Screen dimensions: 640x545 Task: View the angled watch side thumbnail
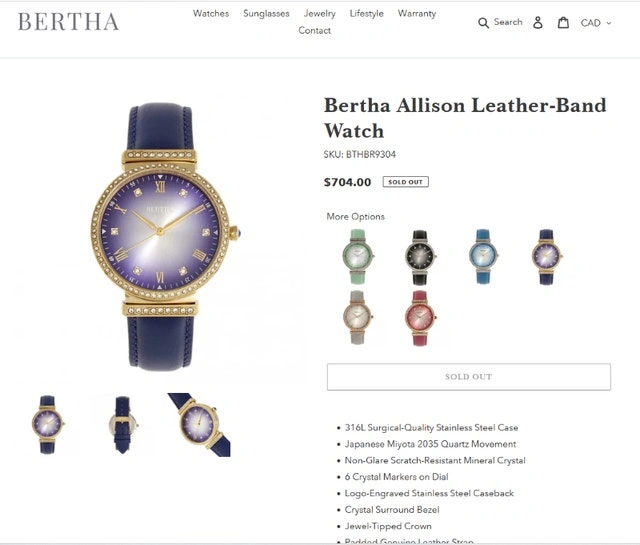[x=199, y=425]
